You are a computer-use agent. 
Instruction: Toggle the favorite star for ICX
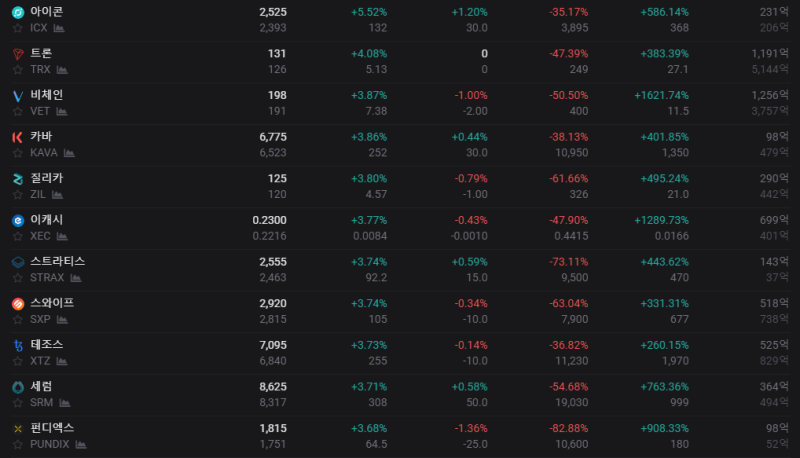click(x=18, y=28)
